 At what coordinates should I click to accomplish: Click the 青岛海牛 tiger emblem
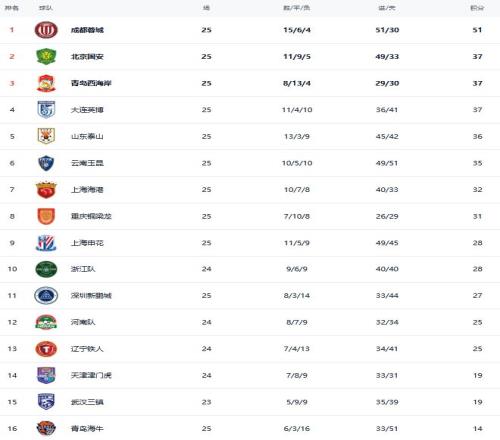point(46,428)
